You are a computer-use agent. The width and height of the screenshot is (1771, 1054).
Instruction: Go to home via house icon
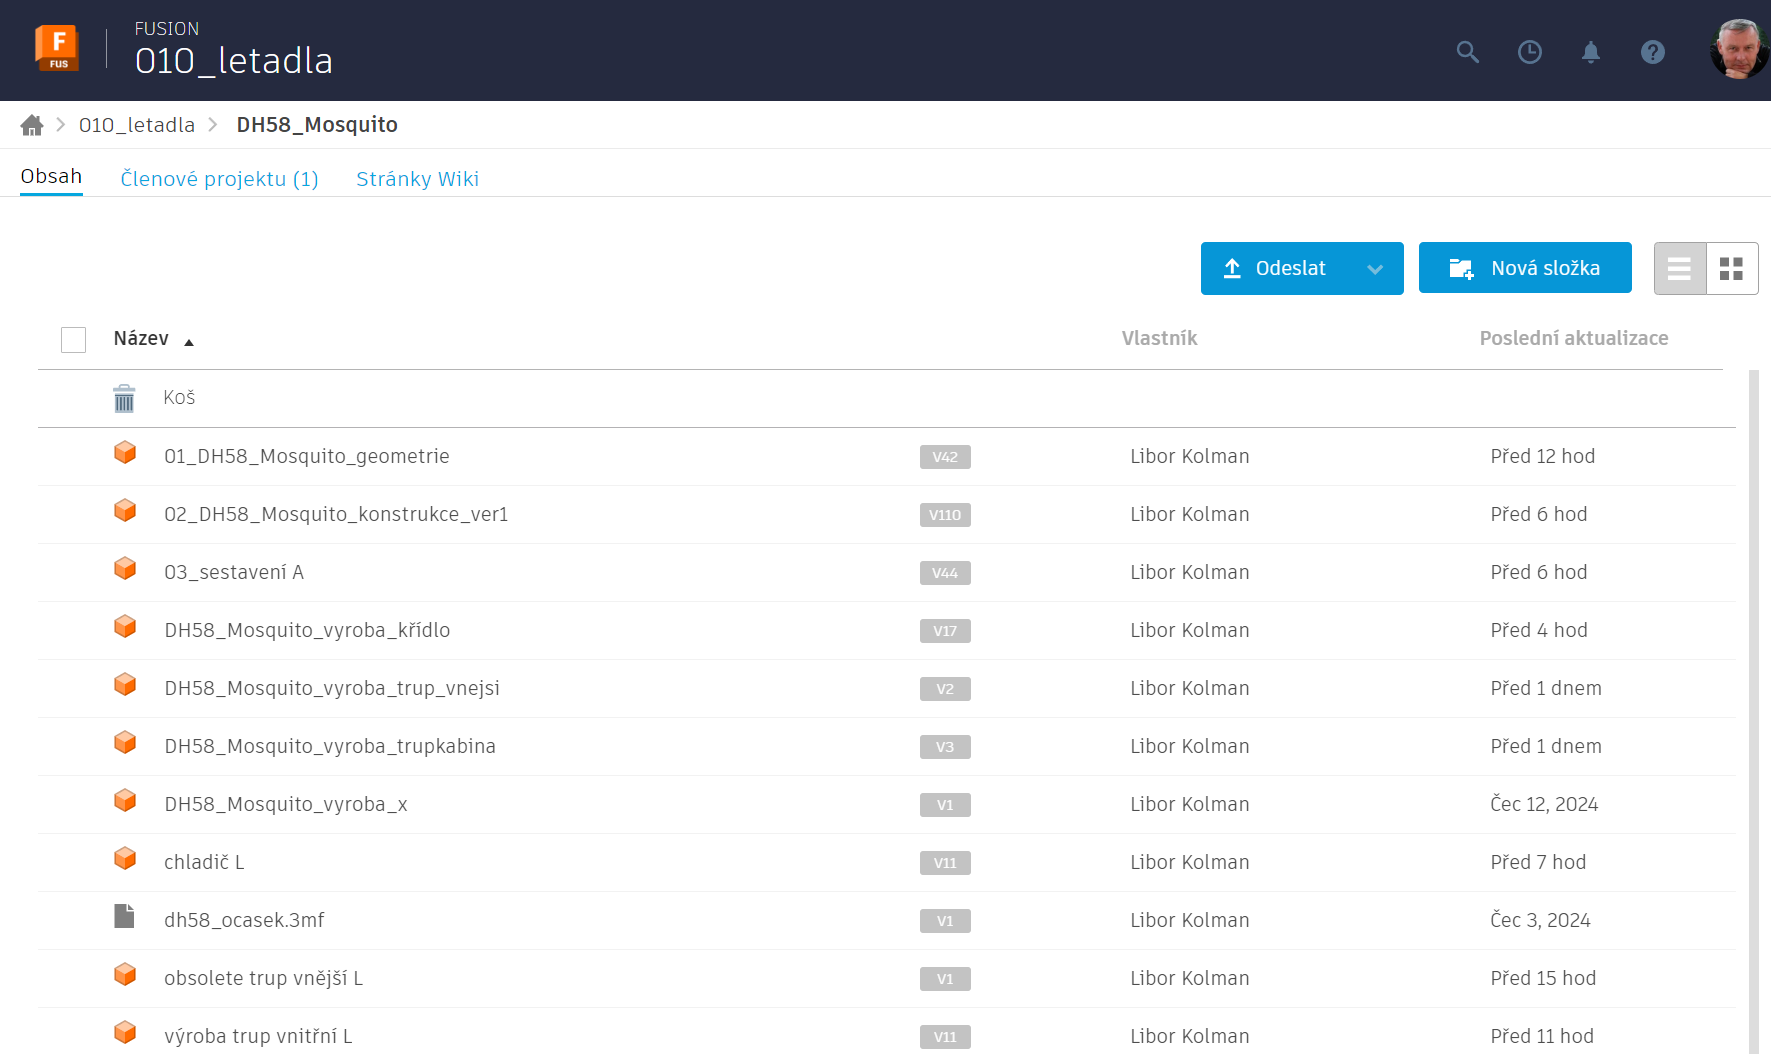(x=32, y=125)
